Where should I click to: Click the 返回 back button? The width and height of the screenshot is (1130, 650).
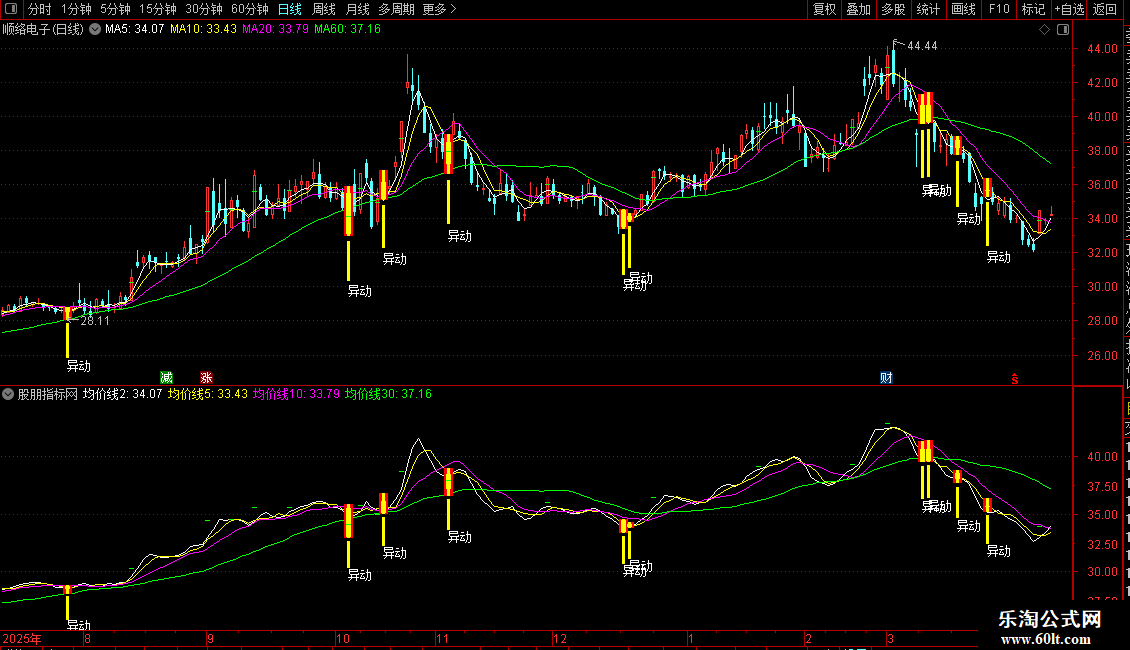click(x=1104, y=9)
